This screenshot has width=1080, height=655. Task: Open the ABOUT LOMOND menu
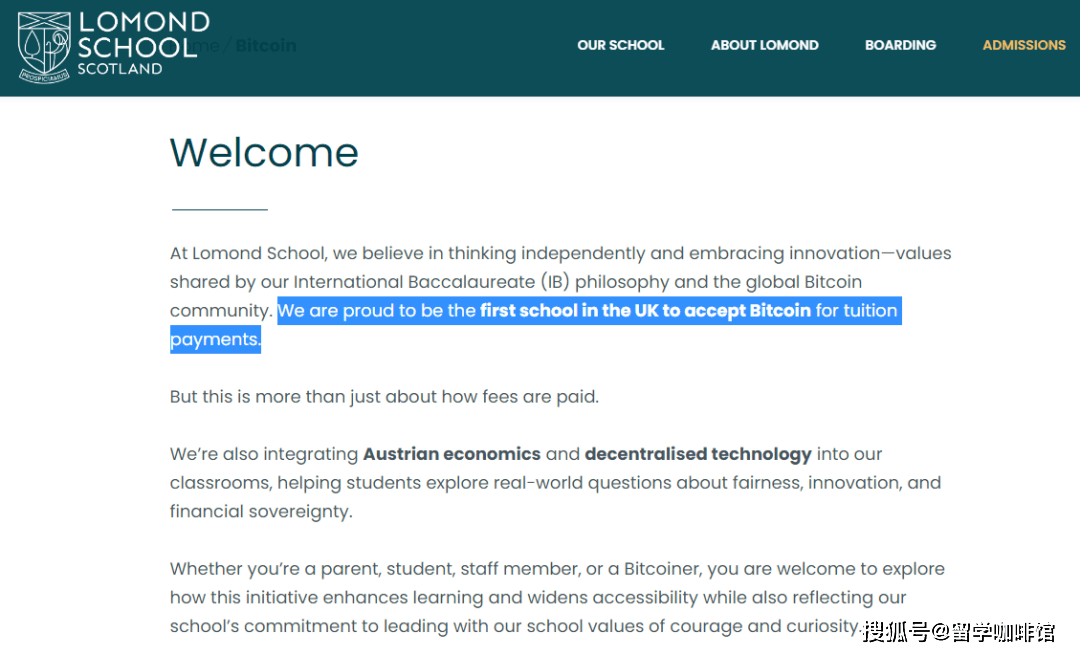(765, 45)
